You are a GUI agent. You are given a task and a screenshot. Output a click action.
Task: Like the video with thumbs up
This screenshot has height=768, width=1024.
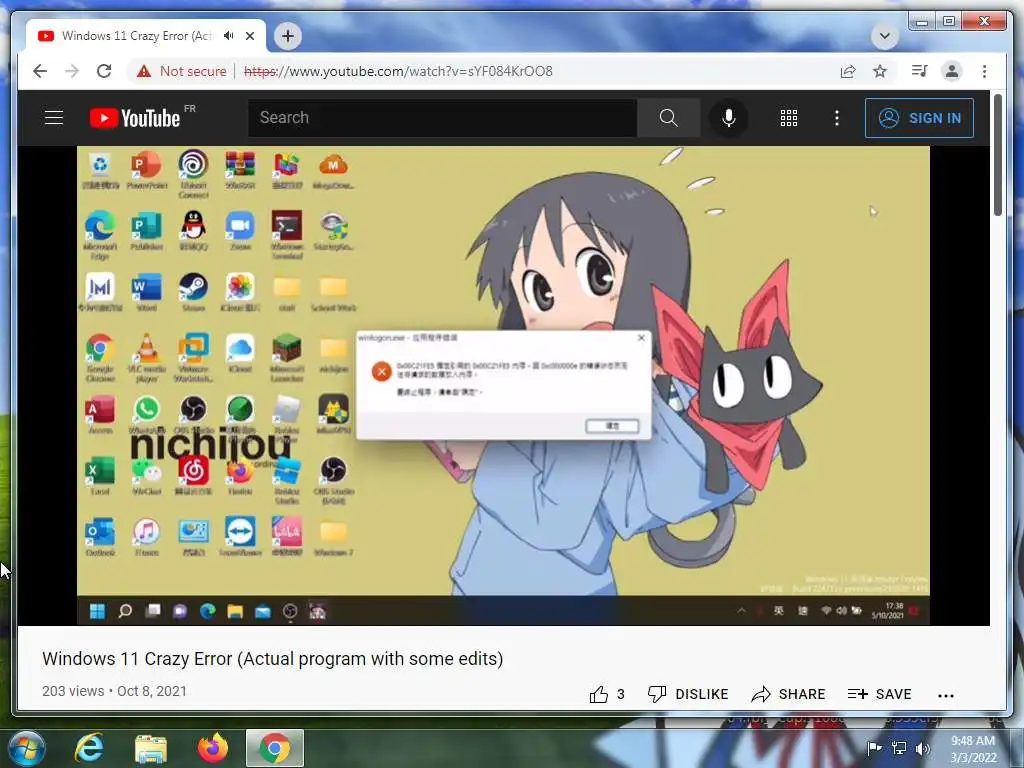coord(599,694)
